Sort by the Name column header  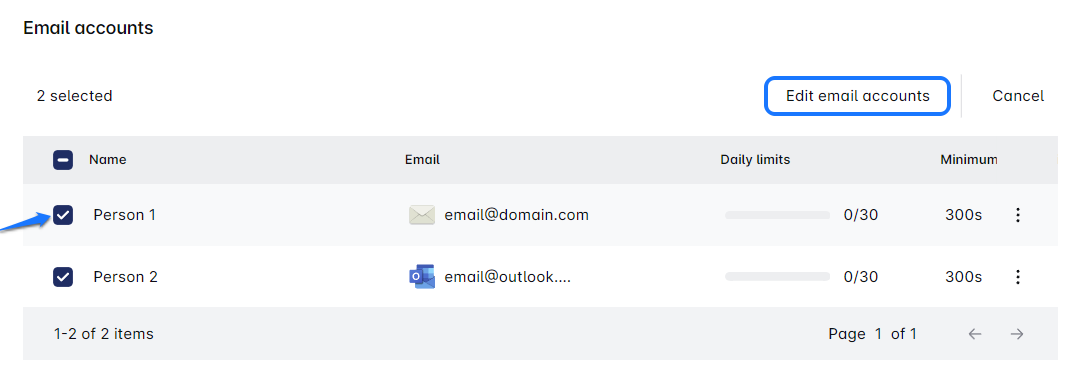[107, 160]
